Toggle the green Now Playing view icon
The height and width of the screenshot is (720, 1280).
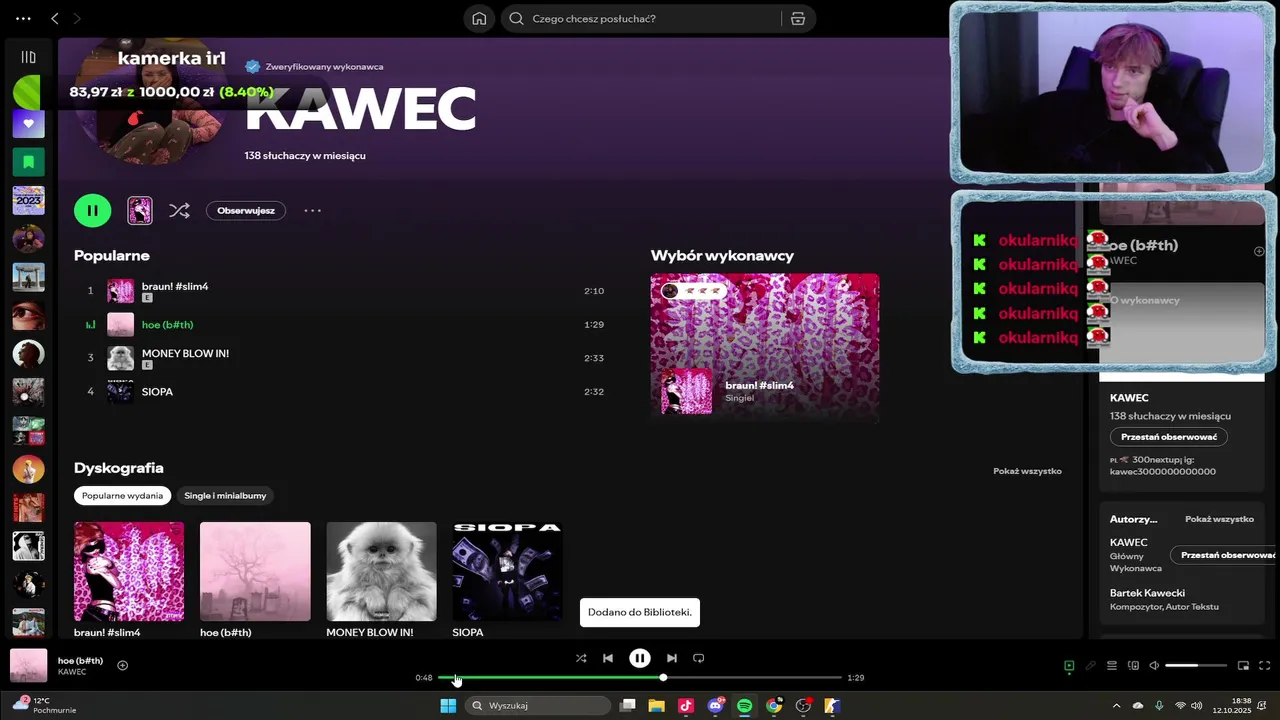(1069, 665)
